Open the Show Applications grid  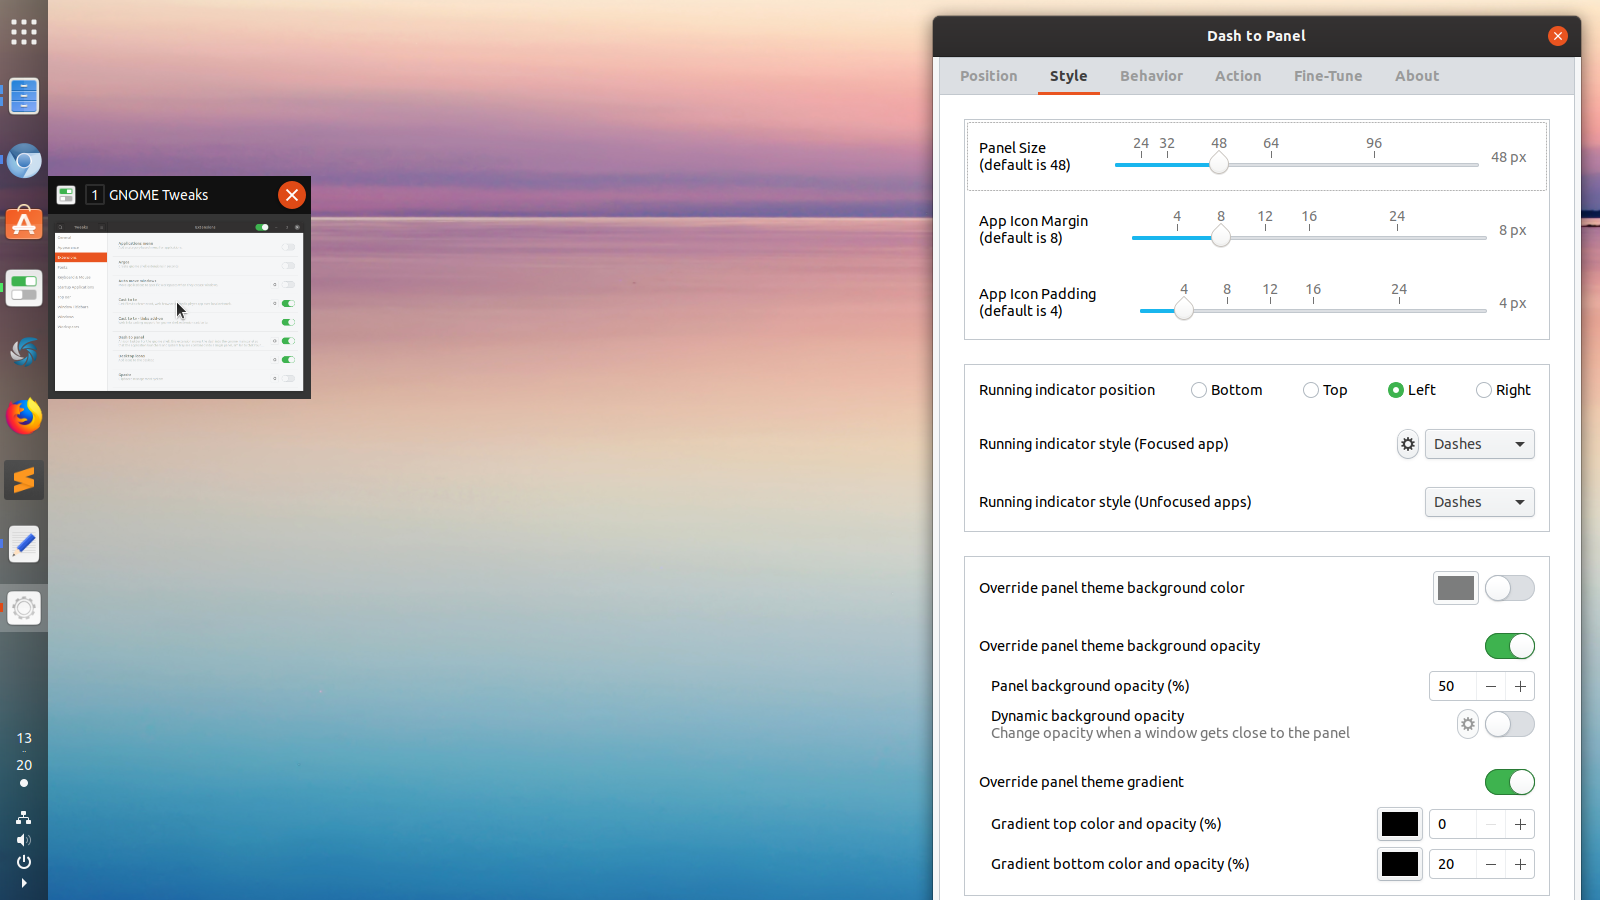23,31
